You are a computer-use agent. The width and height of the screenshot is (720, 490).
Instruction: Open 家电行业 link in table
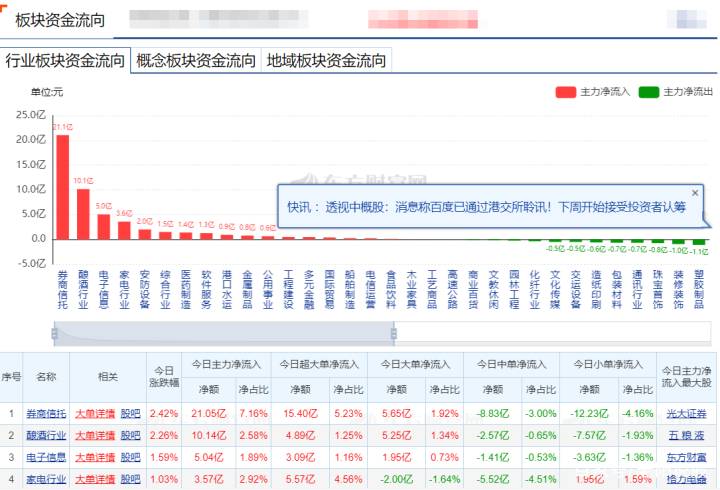[x=46, y=479]
